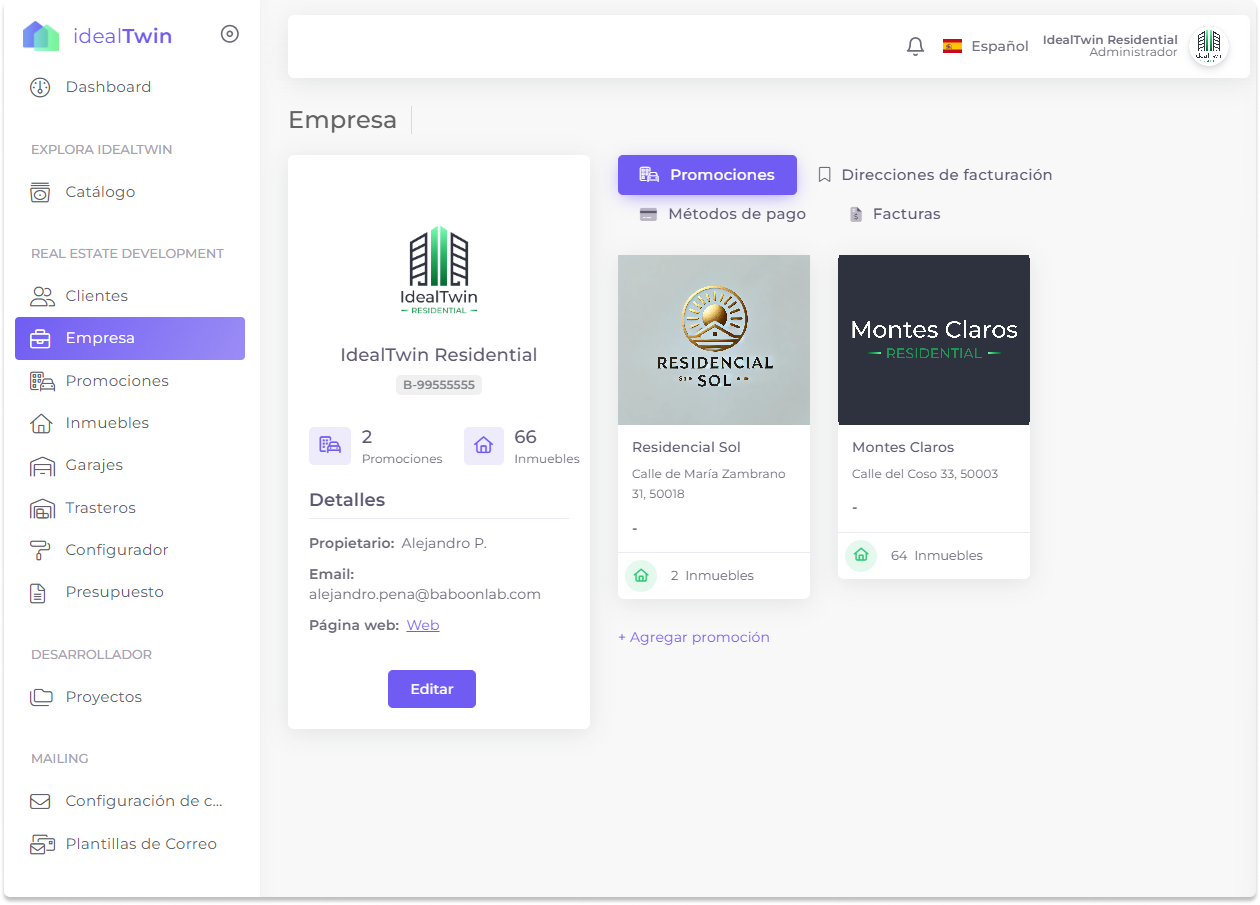Click the Configurador paint roller icon
The width and height of the screenshot is (1260, 905).
[x=40, y=550]
